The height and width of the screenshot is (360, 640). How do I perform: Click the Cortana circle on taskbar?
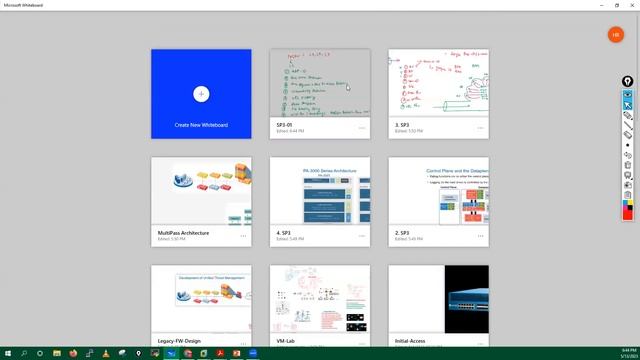[40, 353]
